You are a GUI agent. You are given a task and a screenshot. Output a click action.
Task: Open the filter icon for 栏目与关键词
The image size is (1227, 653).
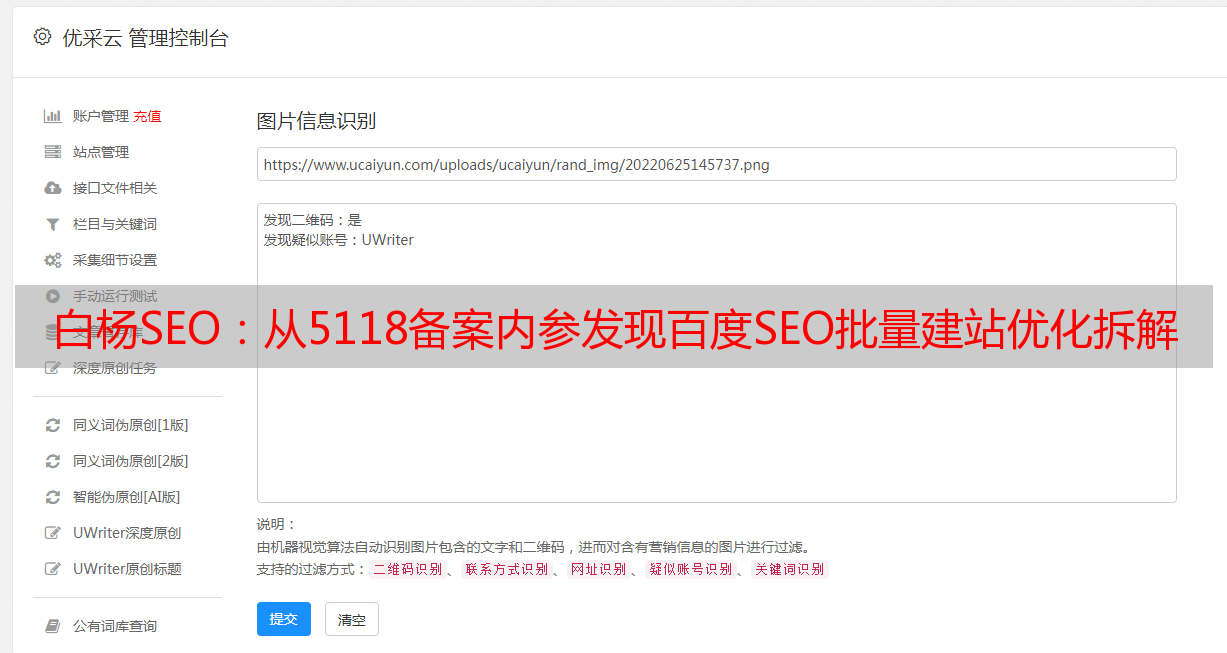click(x=53, y=224)
